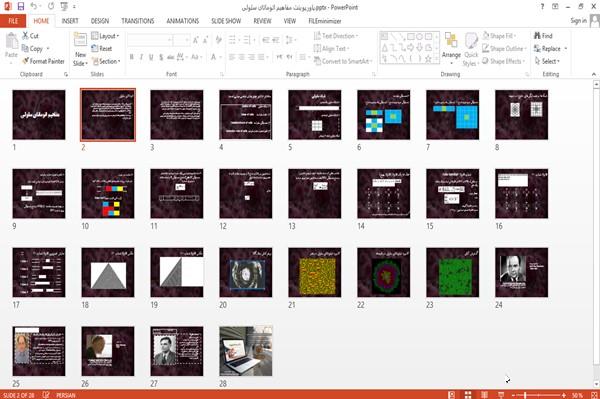Toggle text Shadow formatting
Screen dimensions: 600x399
(x=161, y=57)
